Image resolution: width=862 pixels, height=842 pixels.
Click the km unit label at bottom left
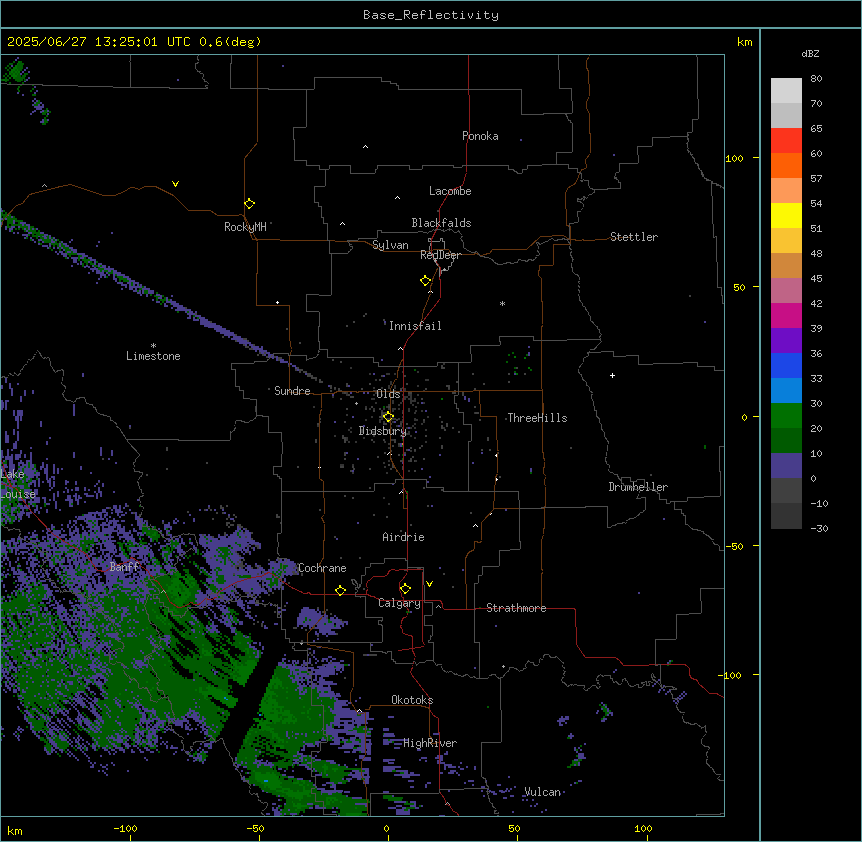click(15, 830)
